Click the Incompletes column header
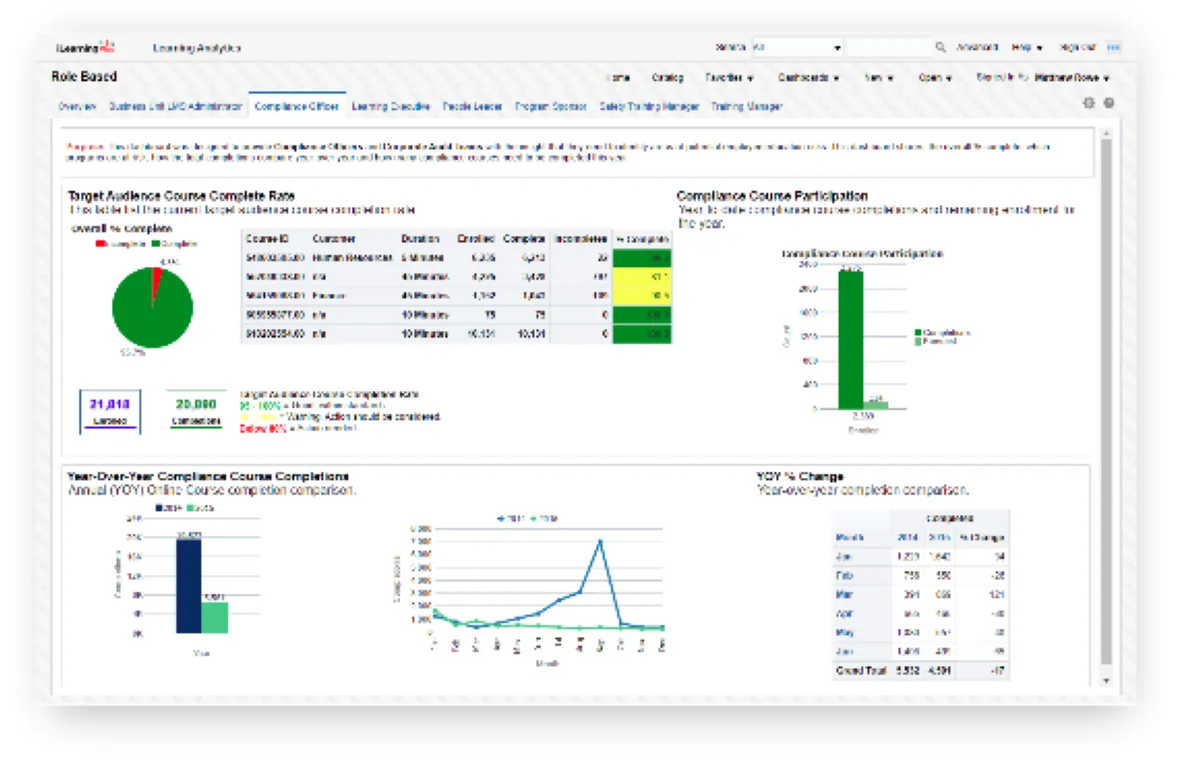 pos(580,239)
